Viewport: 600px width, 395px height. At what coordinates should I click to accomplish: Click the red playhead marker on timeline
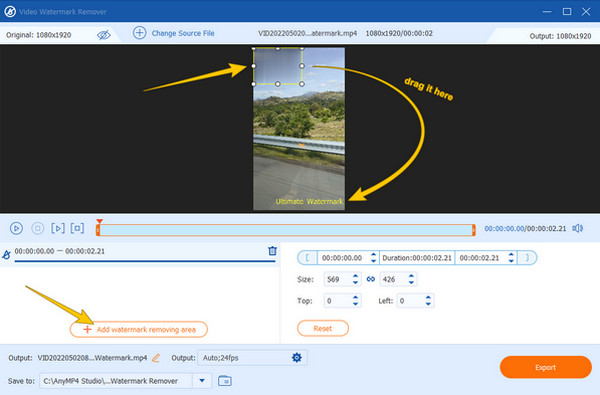99,221
